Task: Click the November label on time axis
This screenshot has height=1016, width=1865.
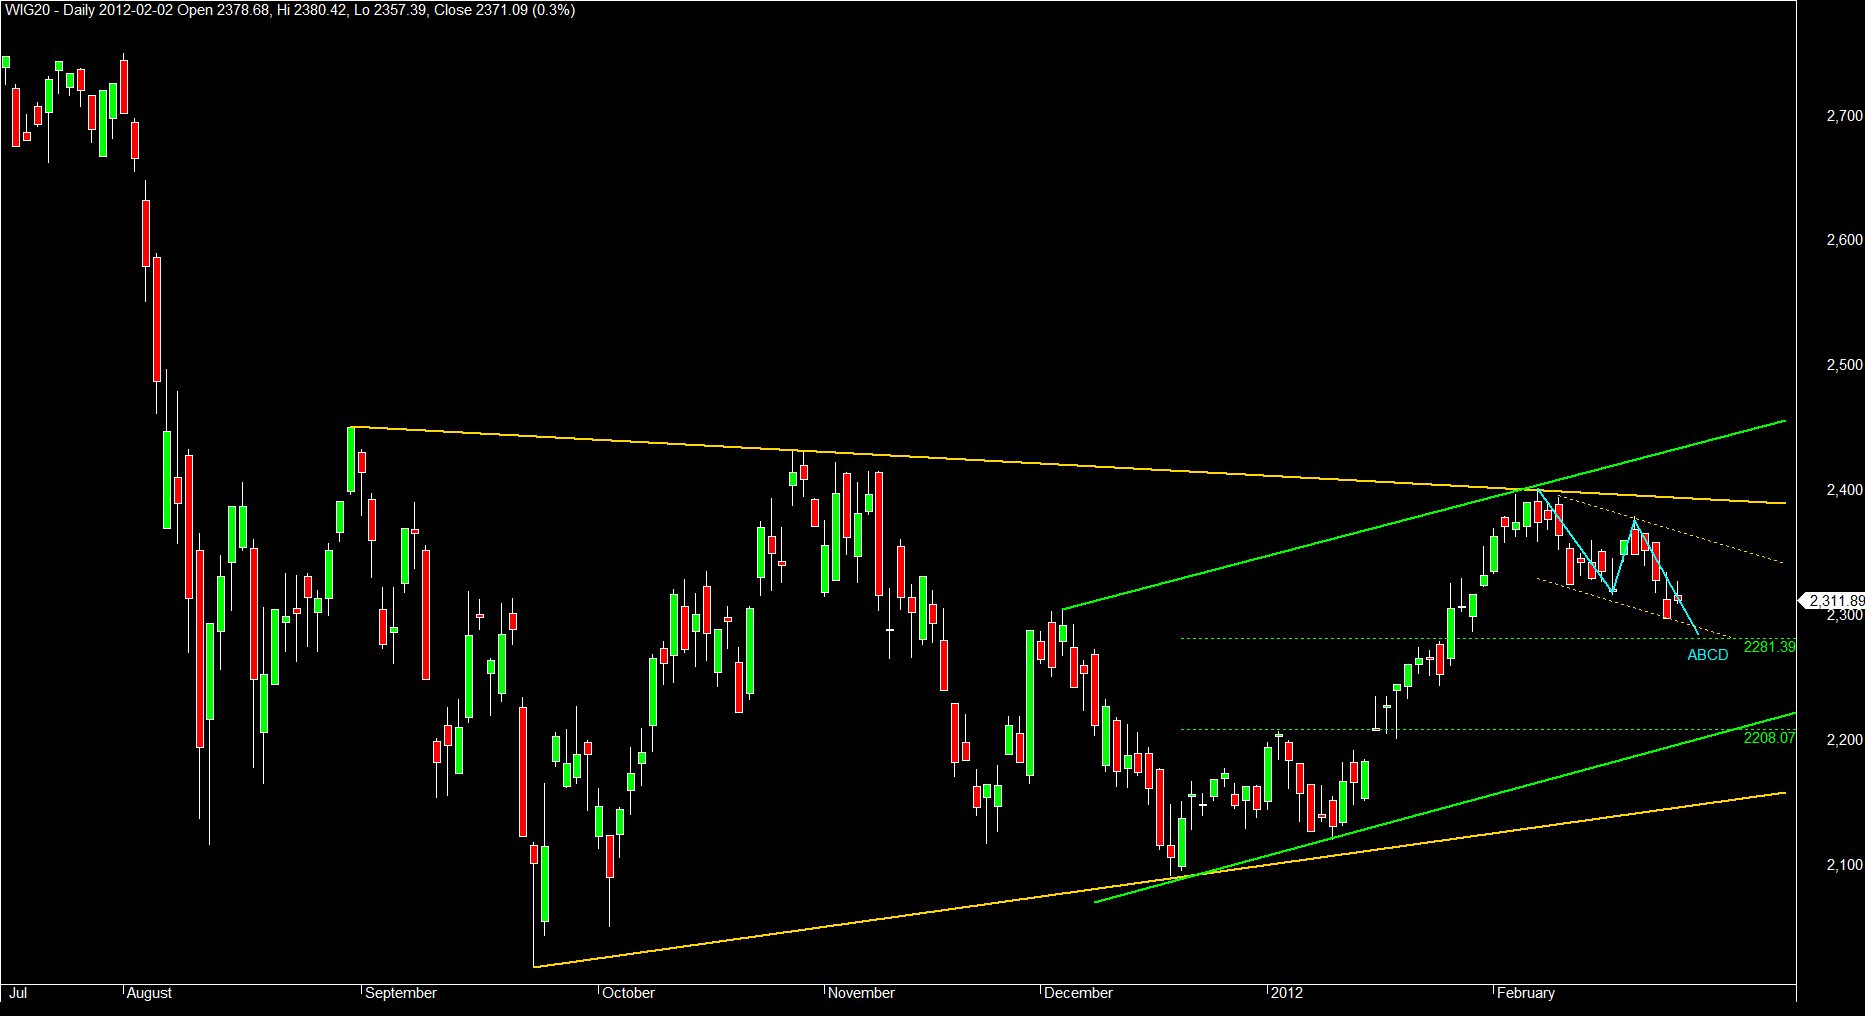Action: tap(862, 993)
